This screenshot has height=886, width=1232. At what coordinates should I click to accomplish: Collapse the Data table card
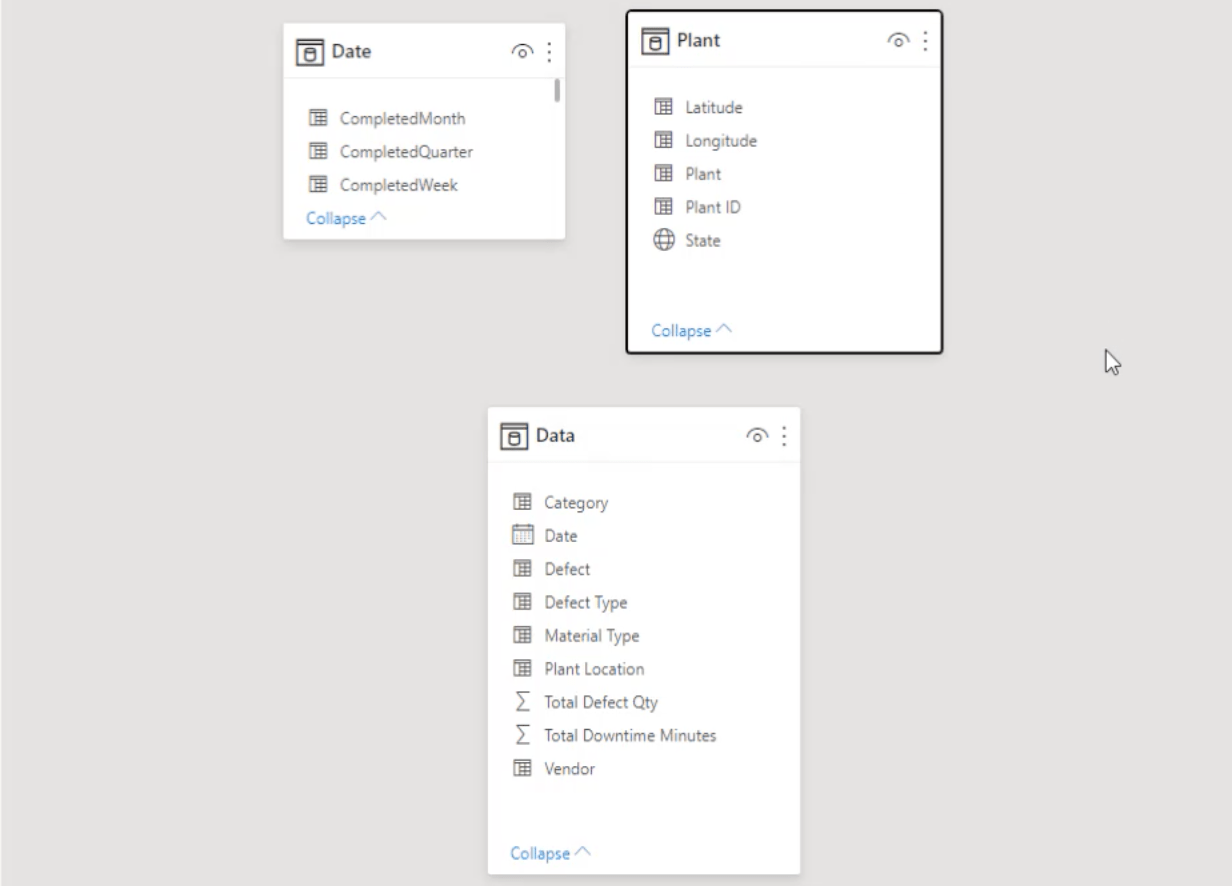pyautogui.click(x=550, y=853)
